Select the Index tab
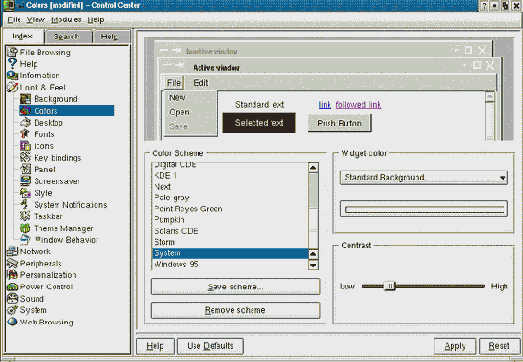This screenshot has width=523, height=362. (x=23, y=36)
